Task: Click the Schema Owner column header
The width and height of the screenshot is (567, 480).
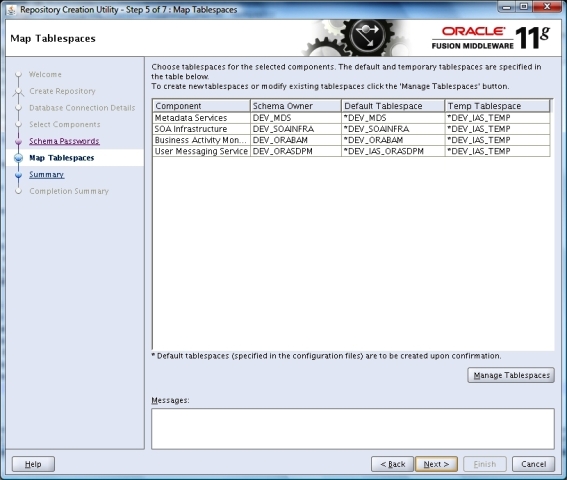Action: pyautogui.click(x=296, y=106)
